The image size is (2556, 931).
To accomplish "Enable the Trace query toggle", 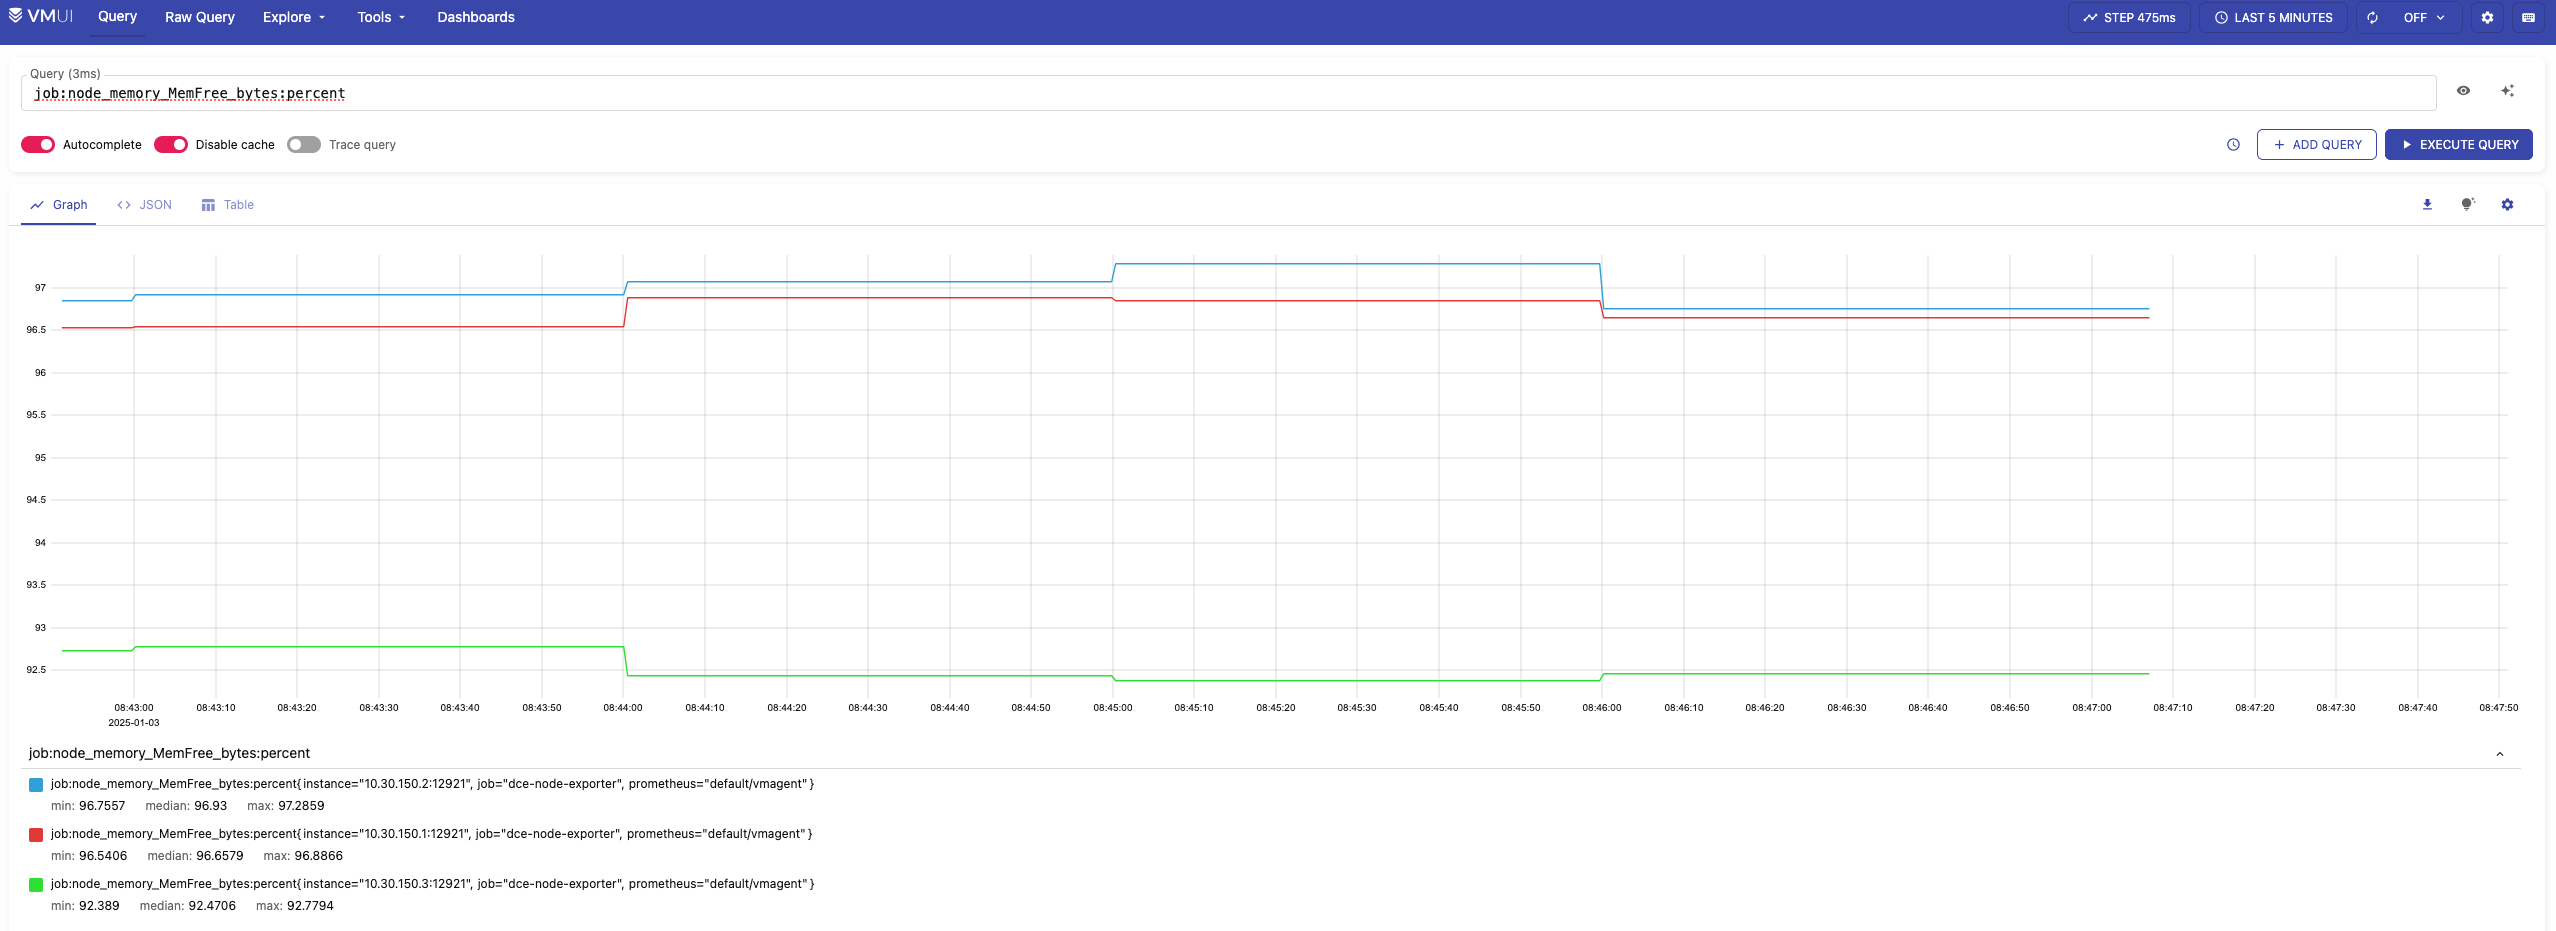I will 304,145.
